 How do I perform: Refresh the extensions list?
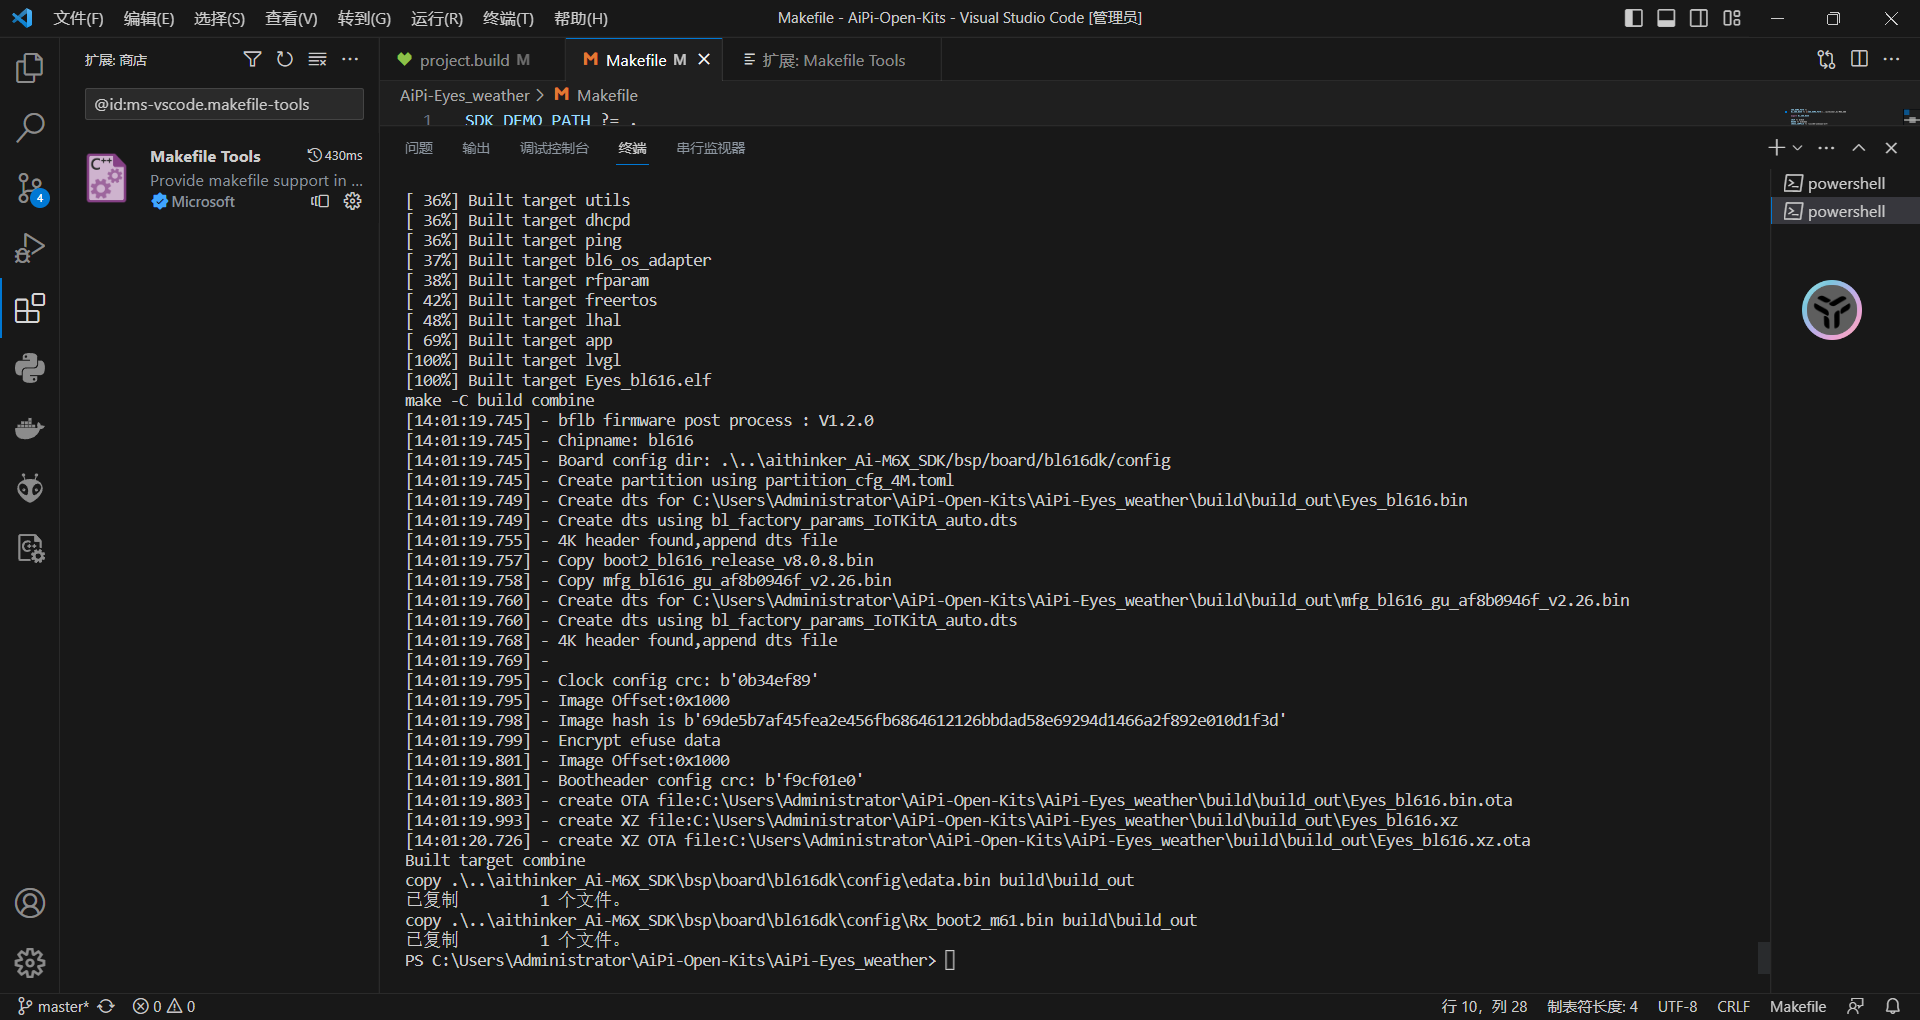coord(285,60)
